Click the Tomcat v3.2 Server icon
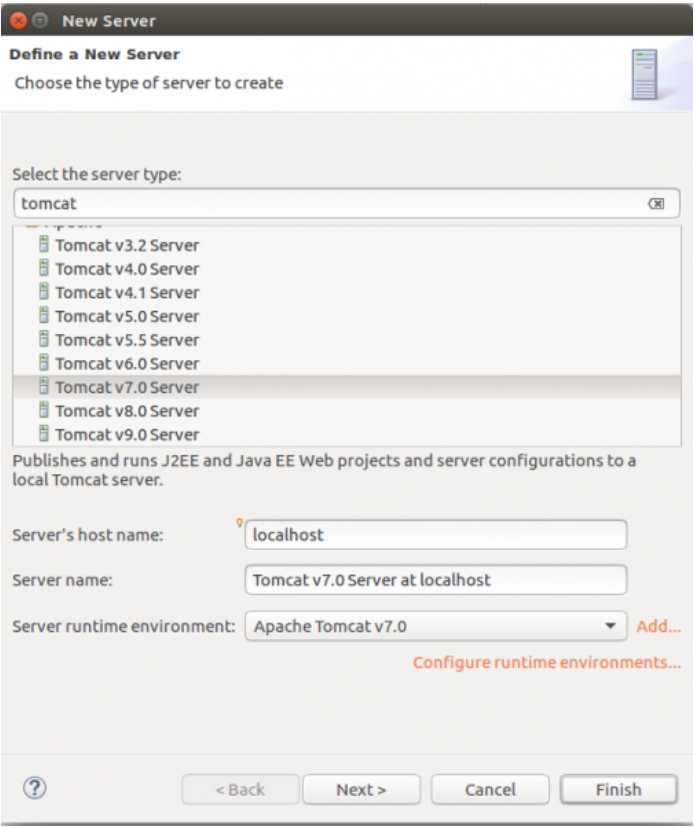The height and width of the screenshot is (827, 695). pos(43,244)
